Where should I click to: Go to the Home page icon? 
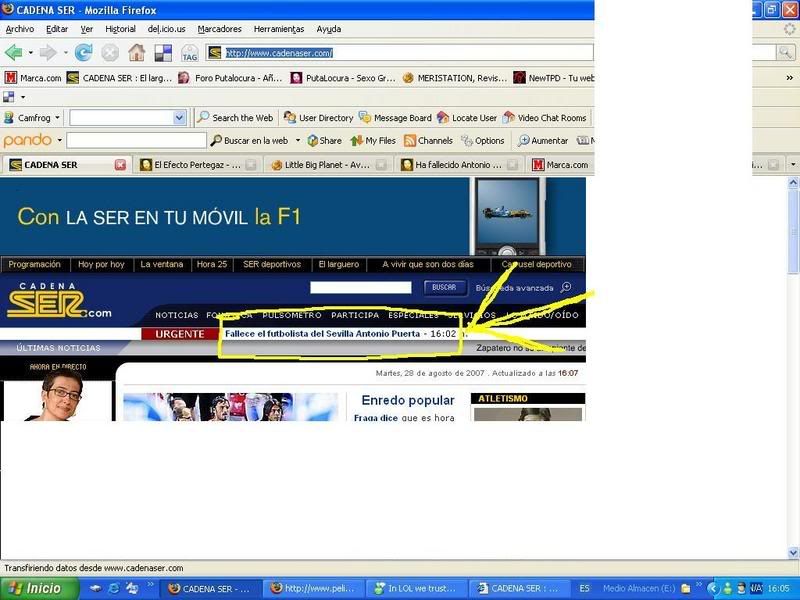[x=136, y=53]
